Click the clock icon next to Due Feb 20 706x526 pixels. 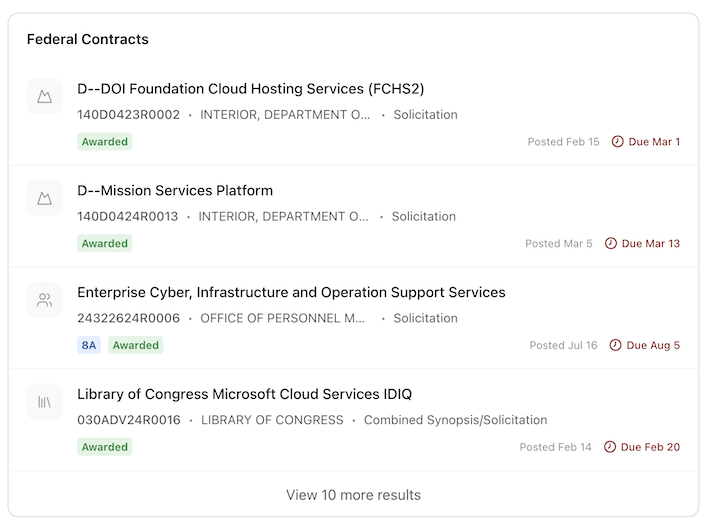pyautogui.click(x=610, y=448)
